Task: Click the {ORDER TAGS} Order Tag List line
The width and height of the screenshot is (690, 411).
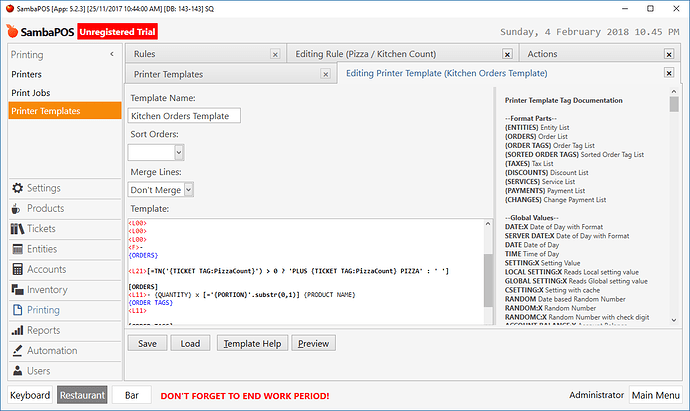Action: [550, 145]
